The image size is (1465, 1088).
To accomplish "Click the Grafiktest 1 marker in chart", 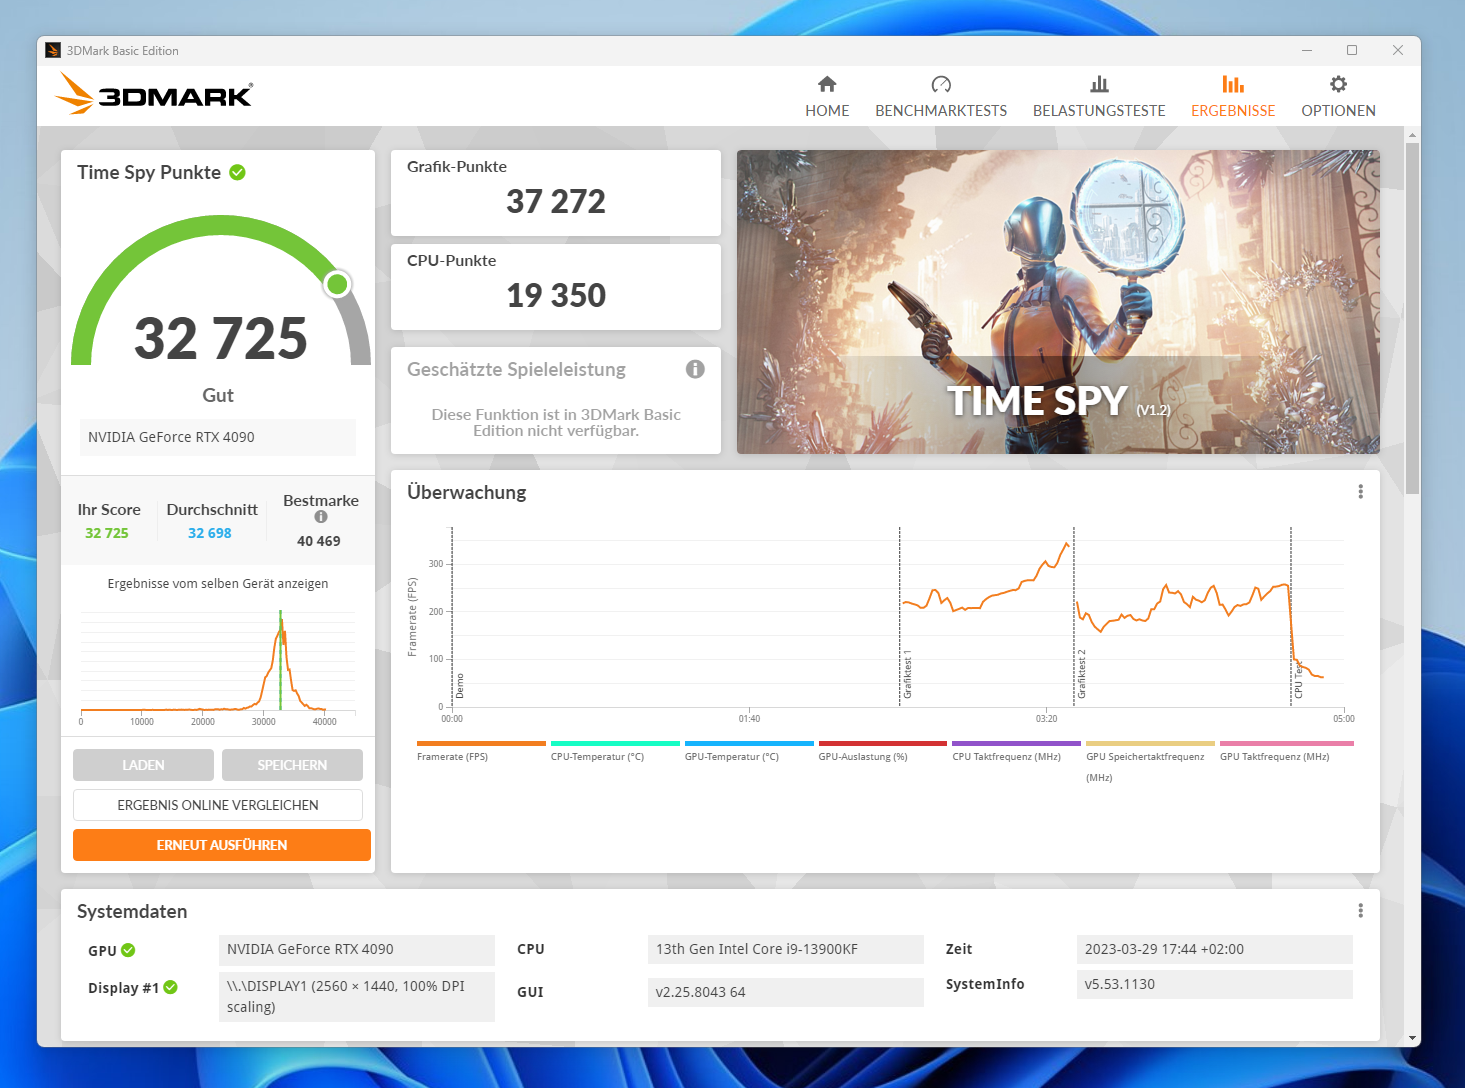I will [907, 676].
